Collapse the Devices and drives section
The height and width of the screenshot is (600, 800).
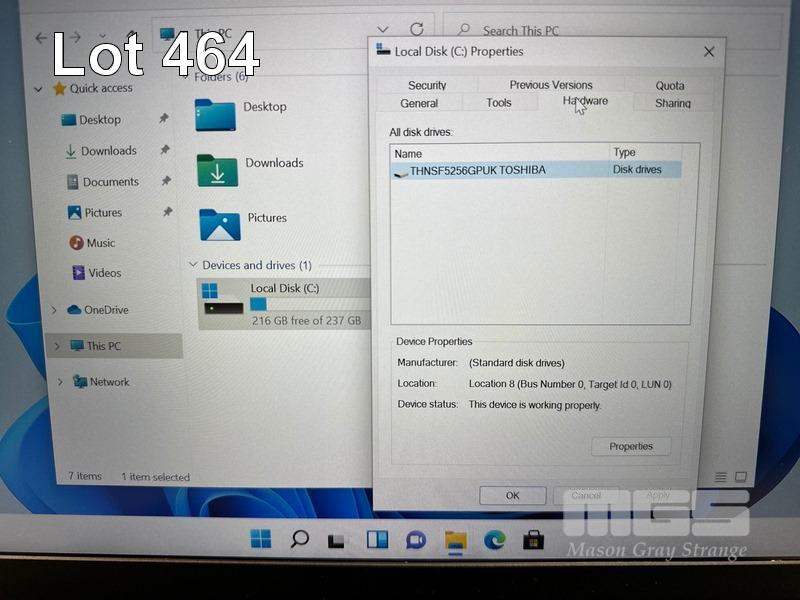click(193, 265)
